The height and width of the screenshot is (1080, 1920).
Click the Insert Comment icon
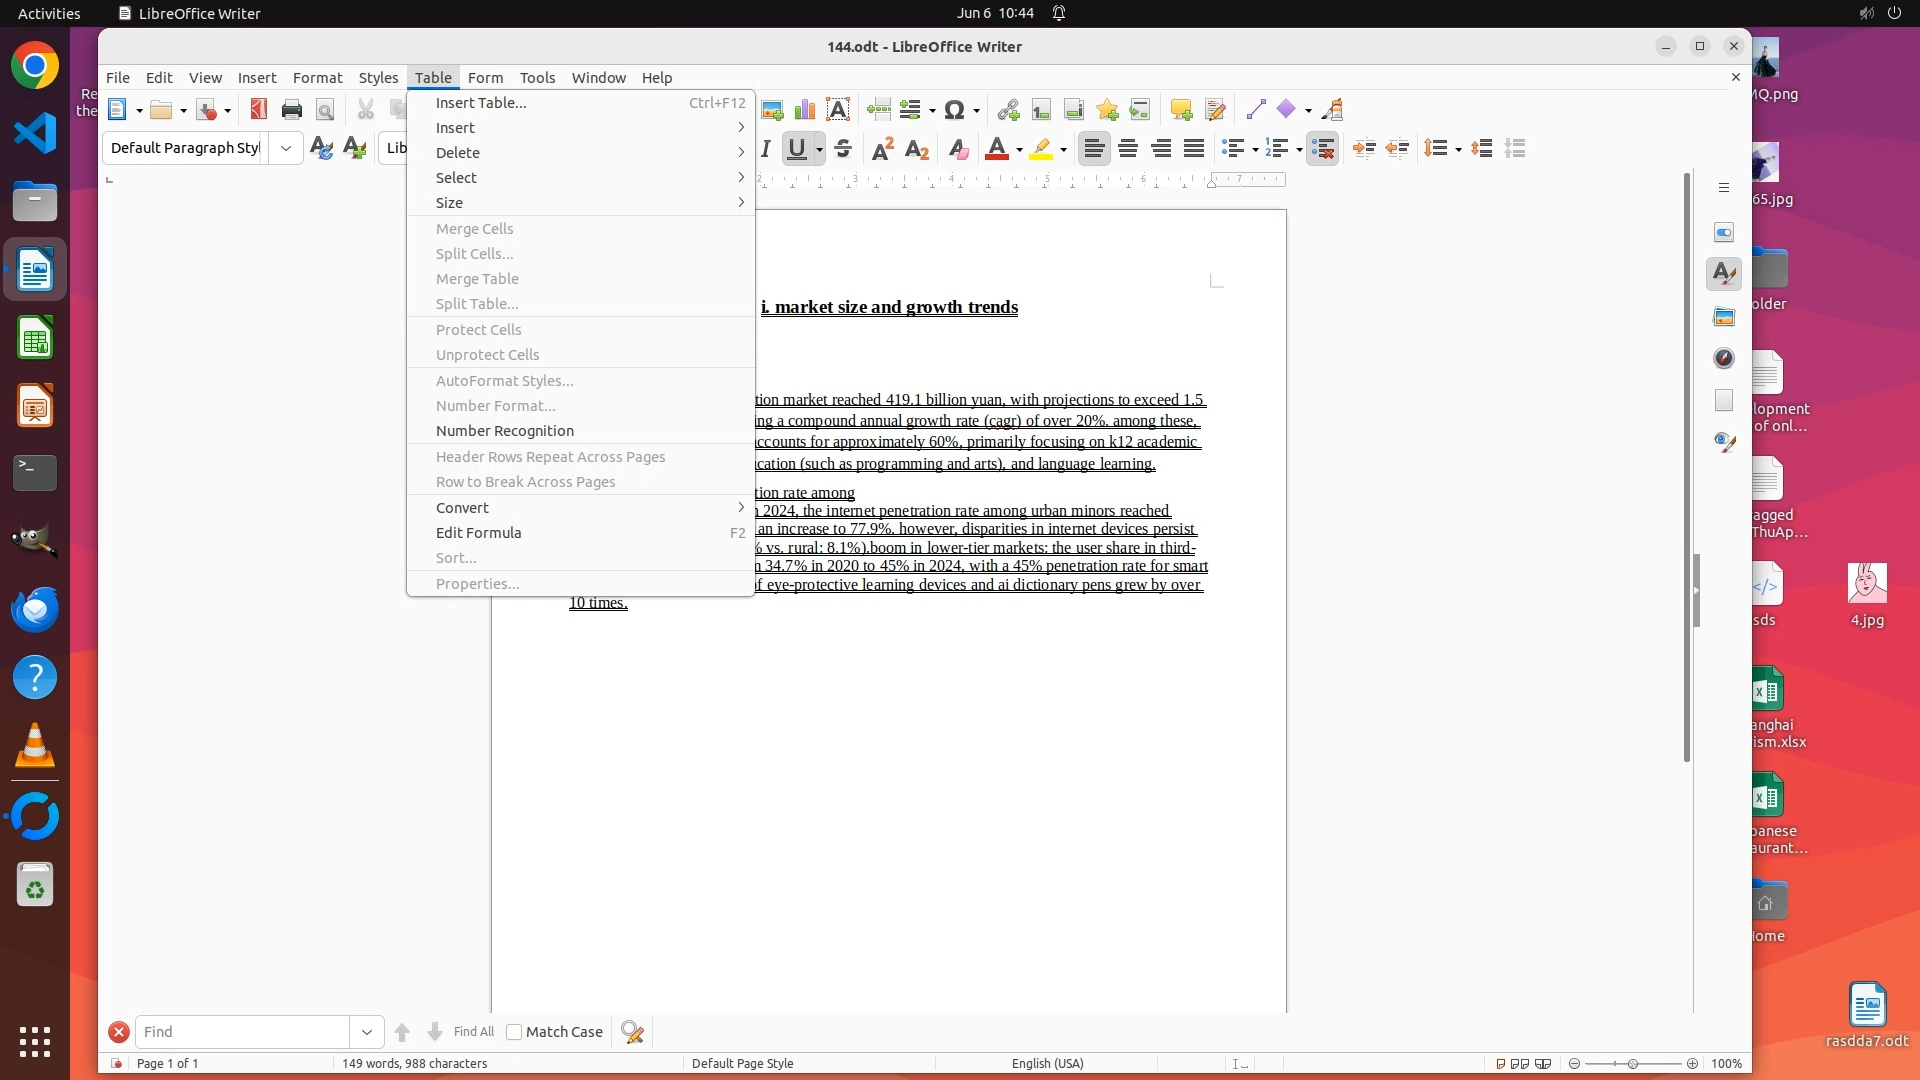click(x=1181, y=110)
